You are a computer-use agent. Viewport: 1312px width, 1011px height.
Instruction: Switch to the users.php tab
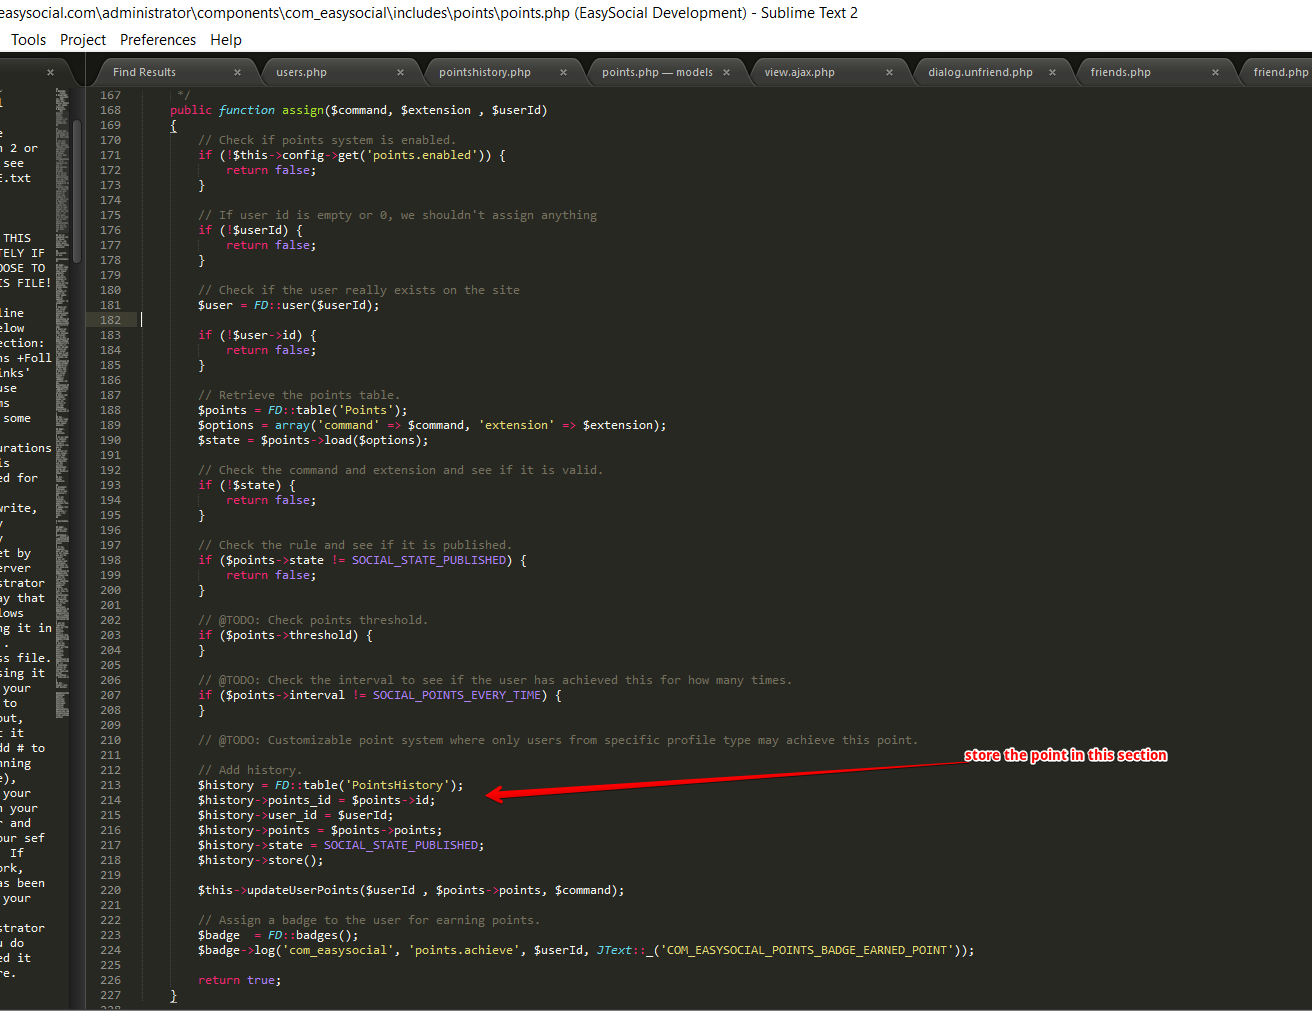point(301,72)
